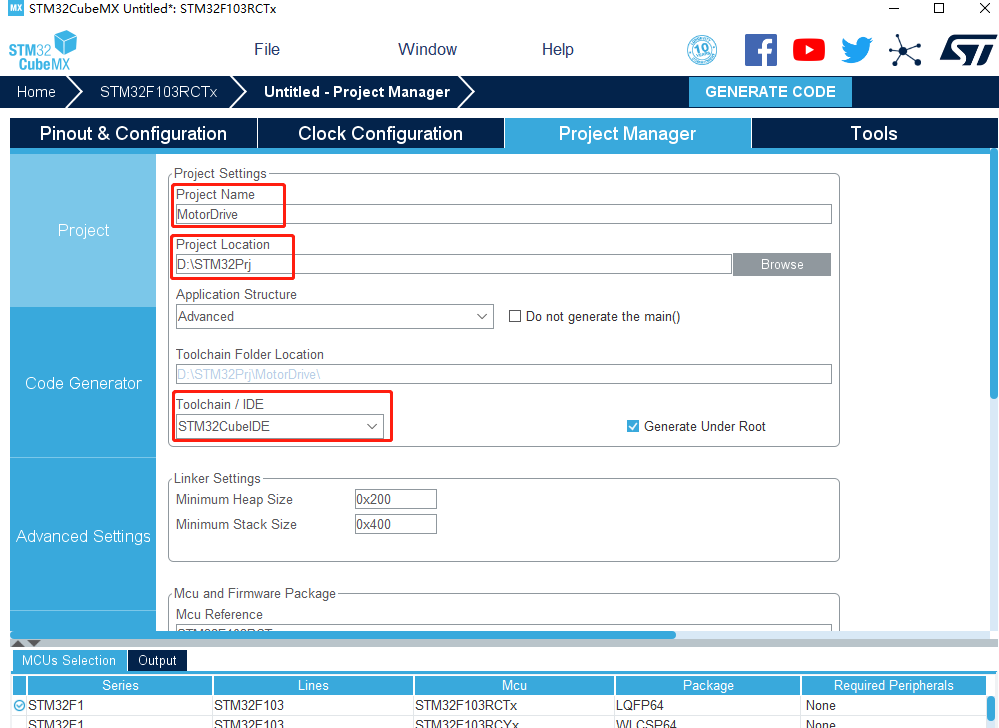This screenshot has width=999, height=728.
Task: Click the STM32F103 Lines cell in first row
Action: pyautogui.click(x=313, y=705)
